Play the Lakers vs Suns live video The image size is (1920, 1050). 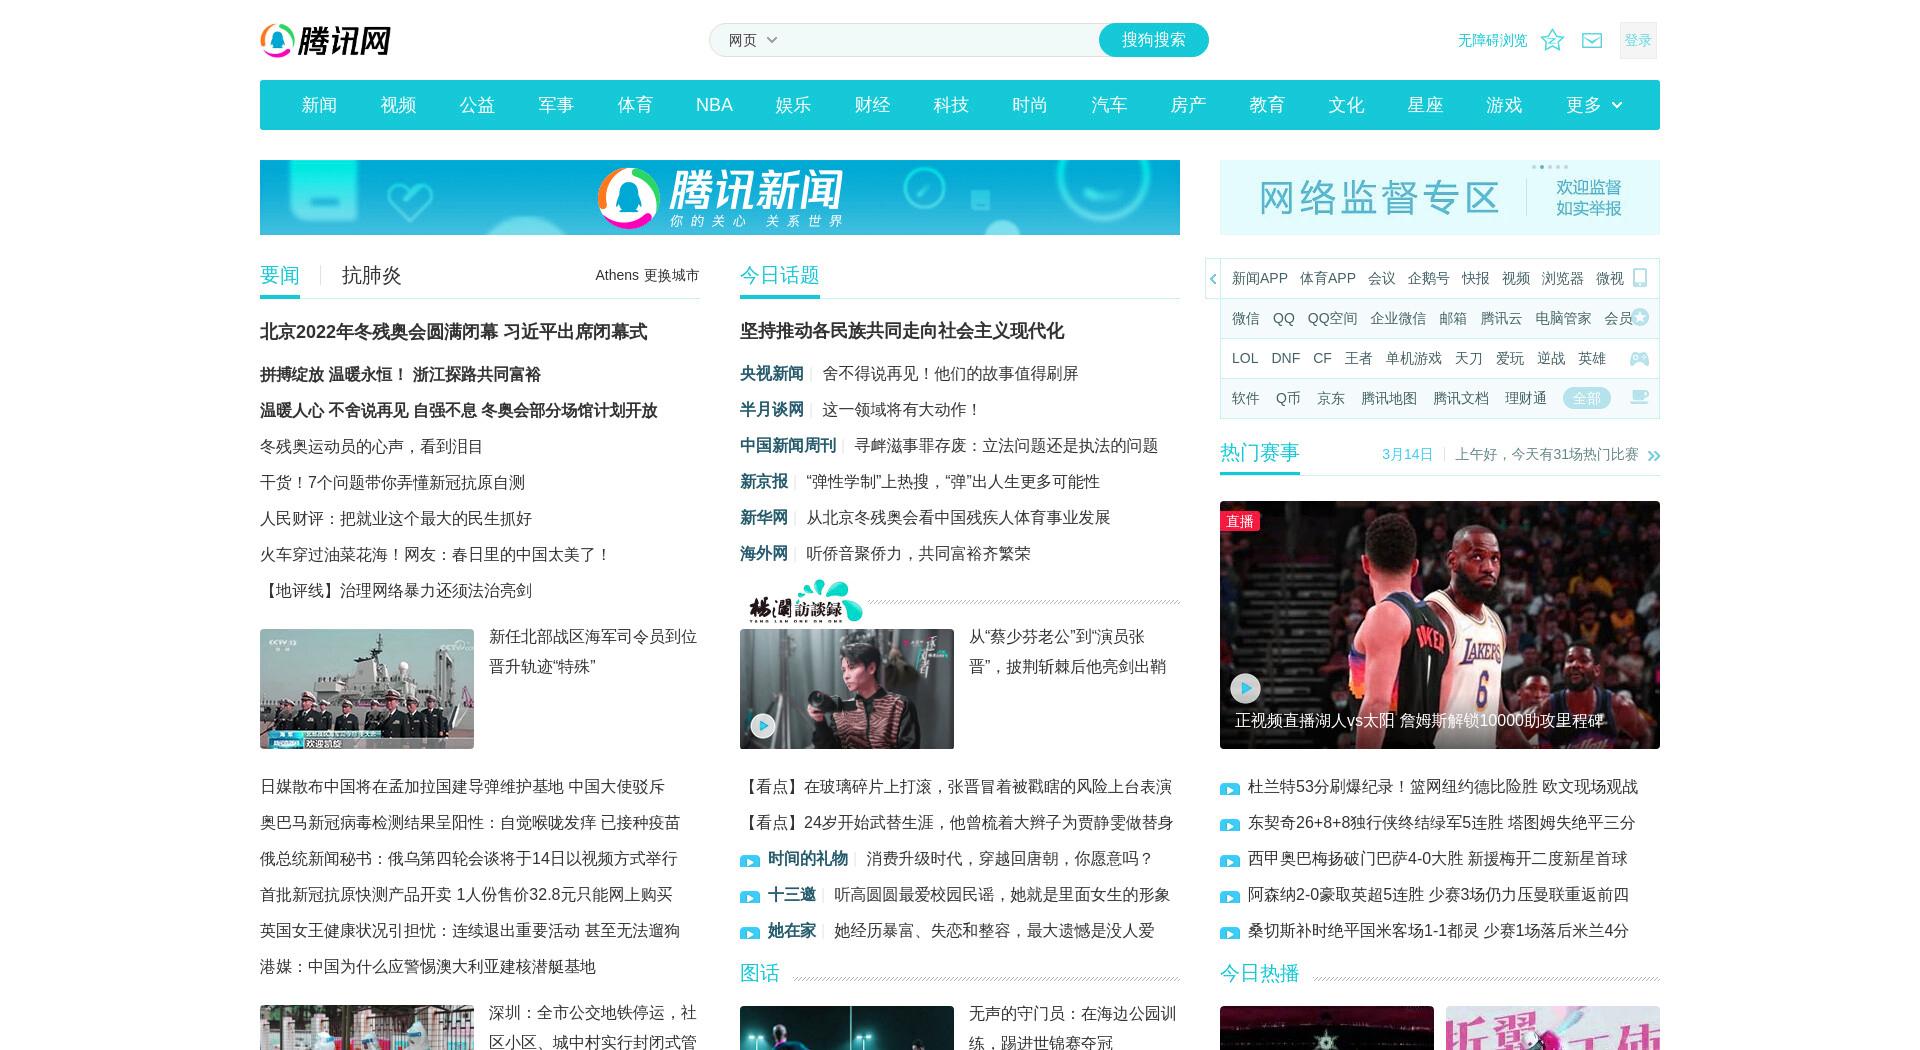click(1245, 688)
